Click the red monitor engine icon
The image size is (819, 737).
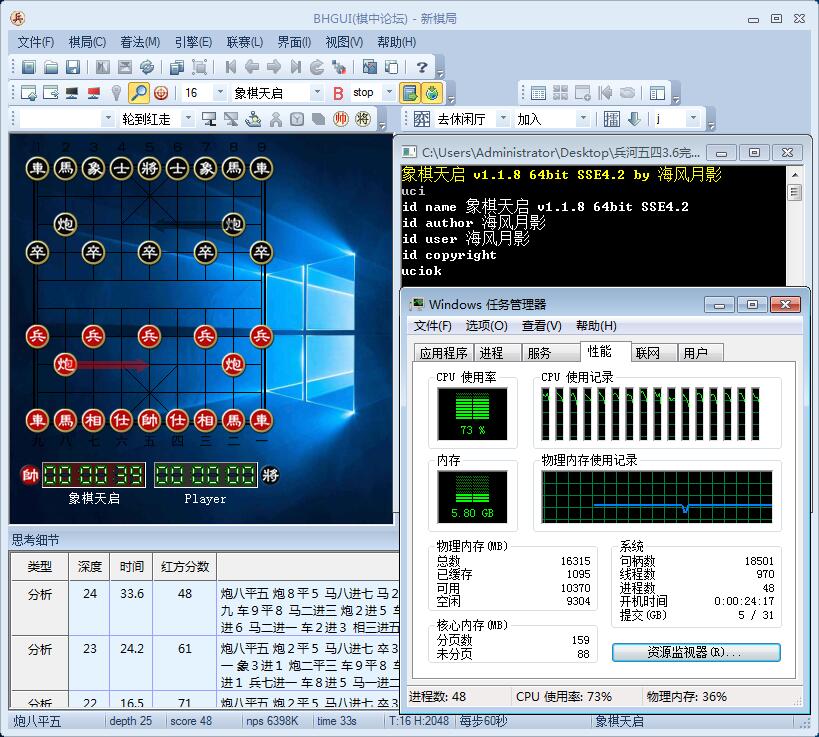coord(94,93)
